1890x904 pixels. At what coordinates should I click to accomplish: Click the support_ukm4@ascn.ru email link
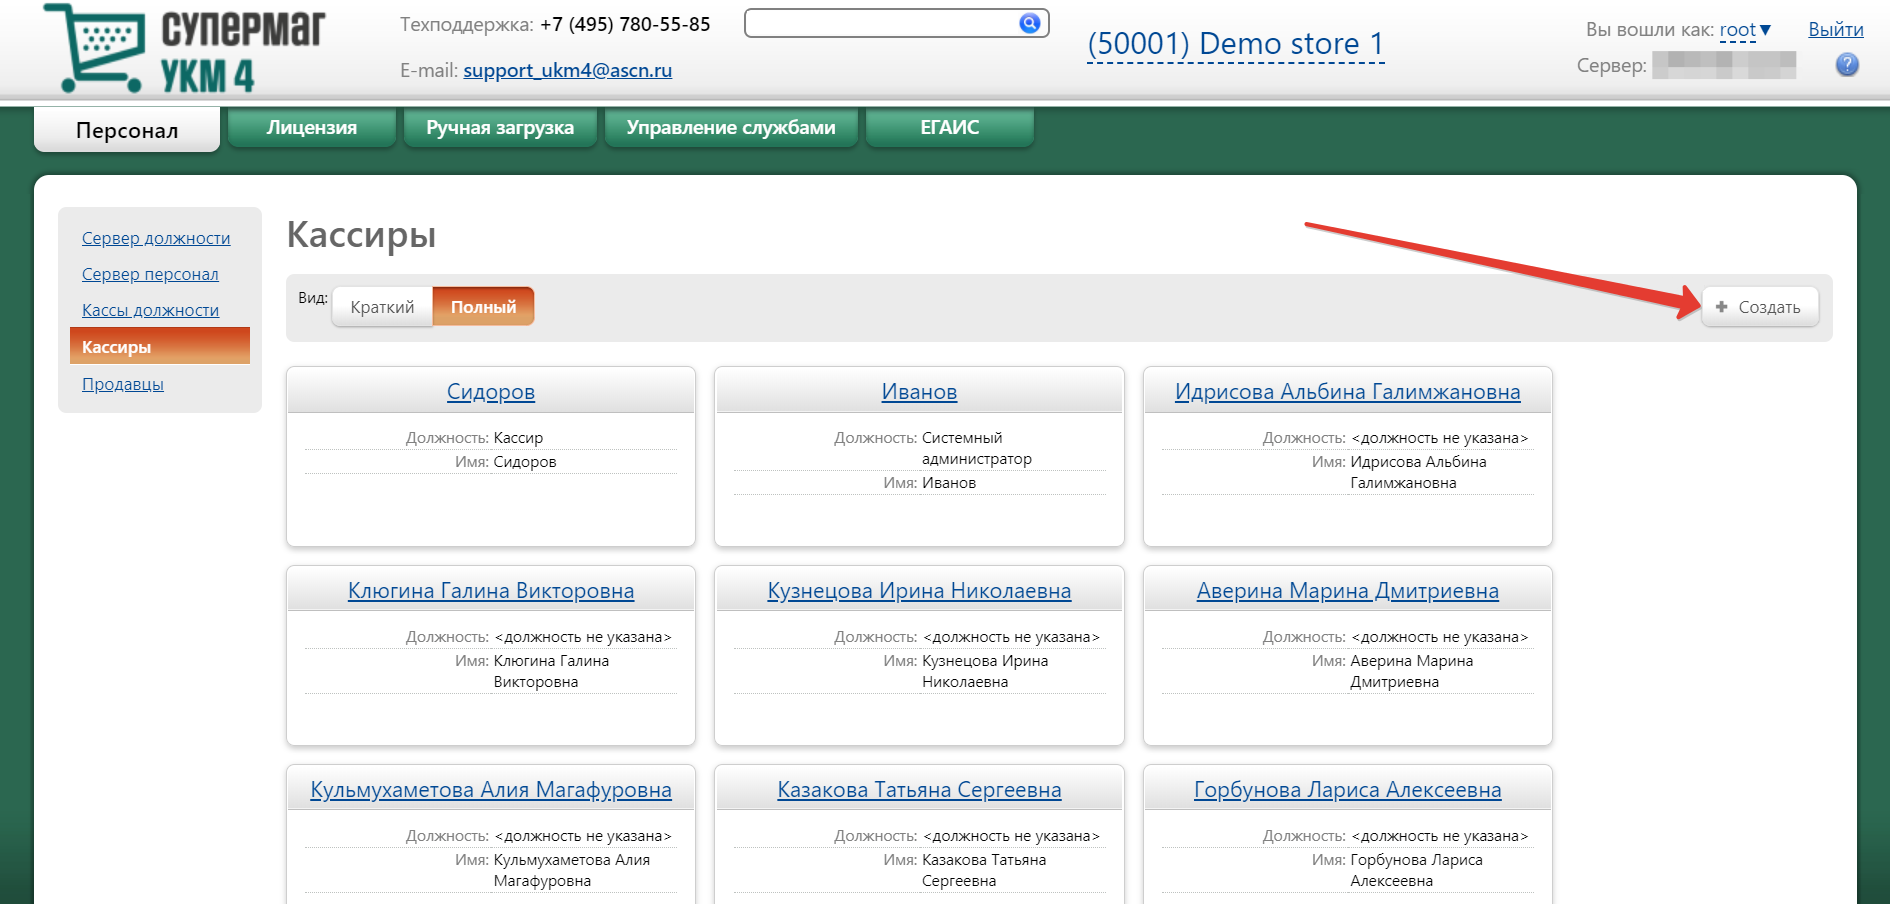[567, 70]
